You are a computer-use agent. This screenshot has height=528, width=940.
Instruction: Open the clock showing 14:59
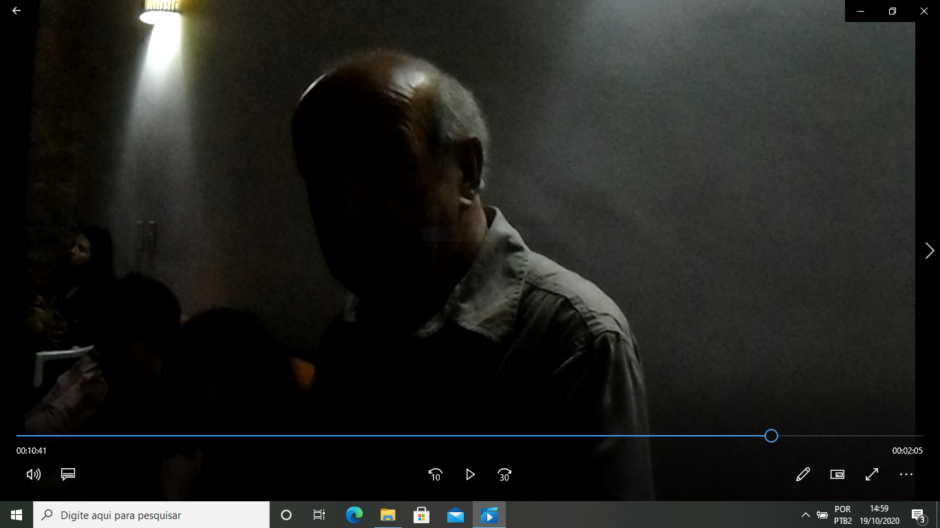click(879, 515)
